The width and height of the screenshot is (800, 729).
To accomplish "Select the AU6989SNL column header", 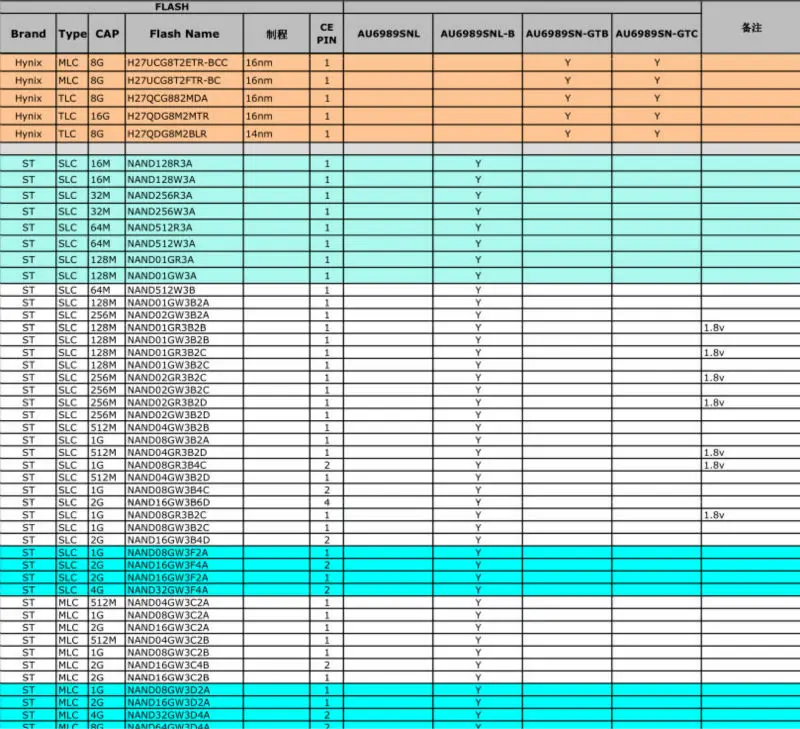I will coord(388,34).
